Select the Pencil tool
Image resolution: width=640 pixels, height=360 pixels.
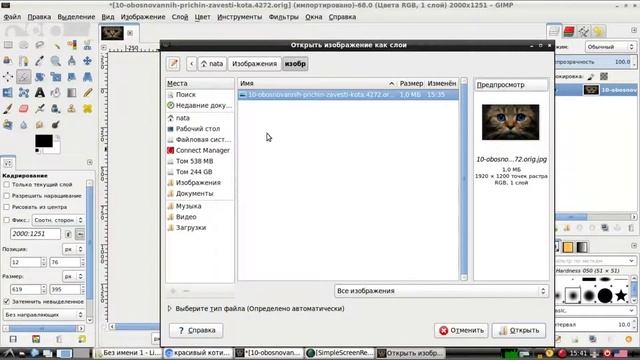pyautogui.click(x=87, y=93)
